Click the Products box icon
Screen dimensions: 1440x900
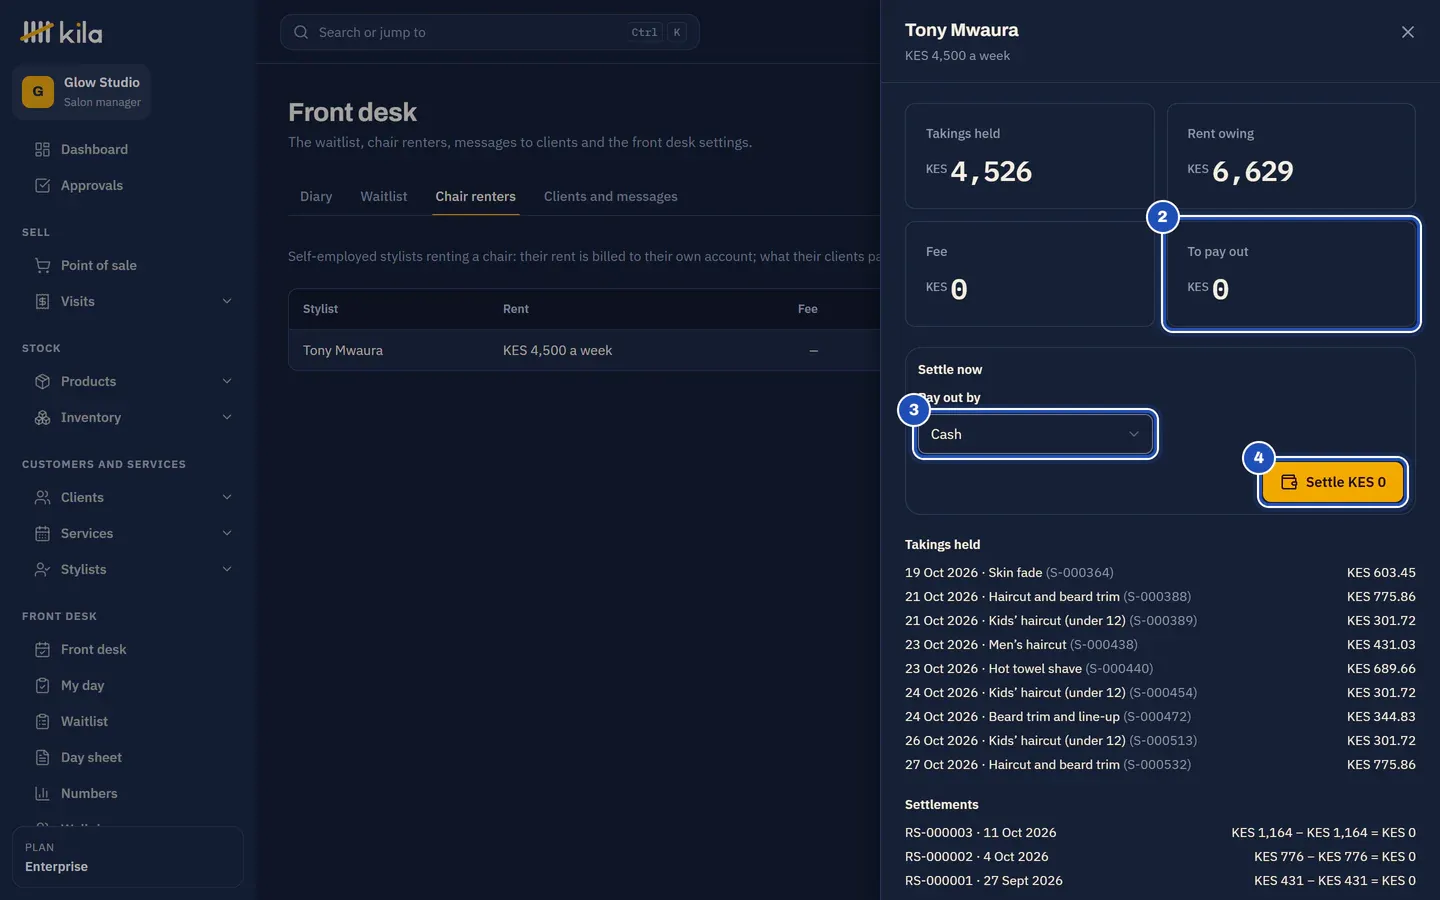(42, 382)
